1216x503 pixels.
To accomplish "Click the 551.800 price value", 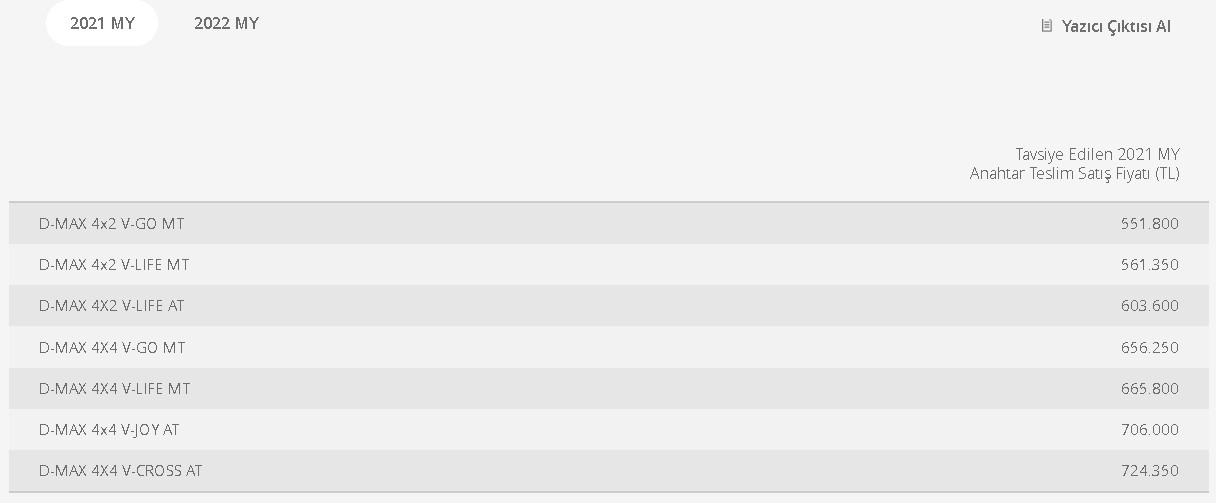I will pos(1150,223).
